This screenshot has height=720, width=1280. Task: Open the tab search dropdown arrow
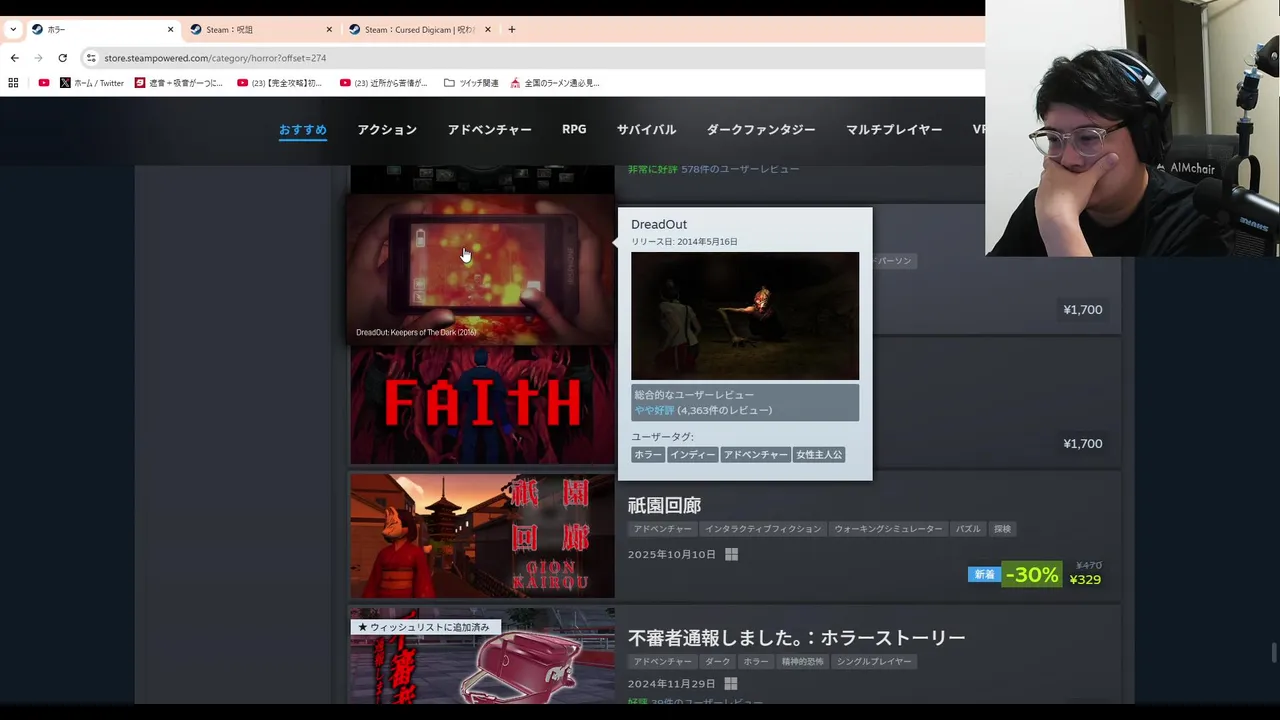tap(13, 29)
